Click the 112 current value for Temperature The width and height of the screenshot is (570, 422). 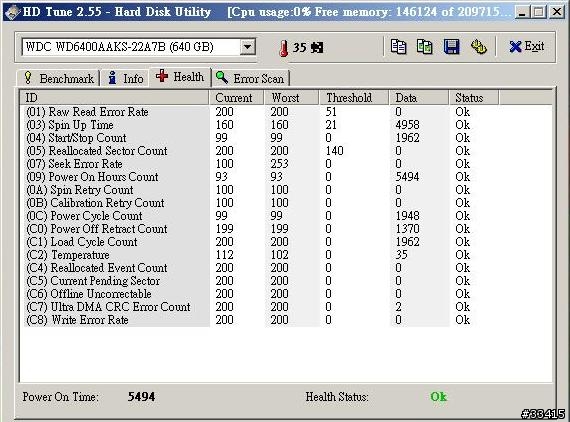224,255
